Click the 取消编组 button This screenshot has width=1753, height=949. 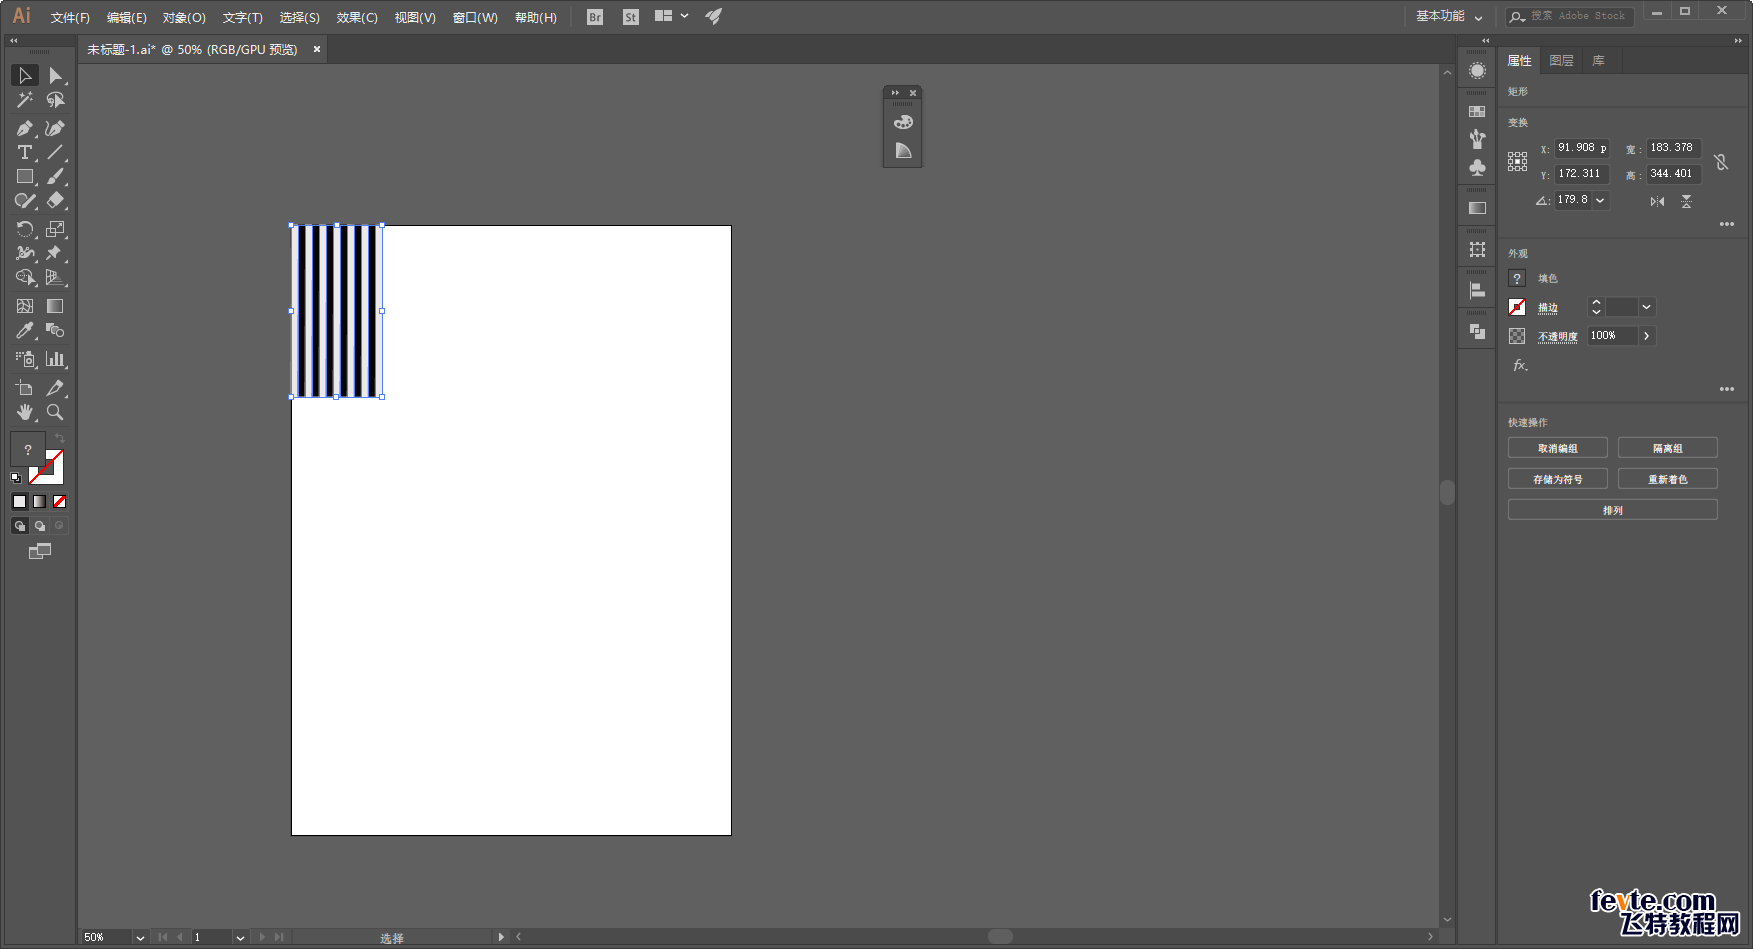1558,448
